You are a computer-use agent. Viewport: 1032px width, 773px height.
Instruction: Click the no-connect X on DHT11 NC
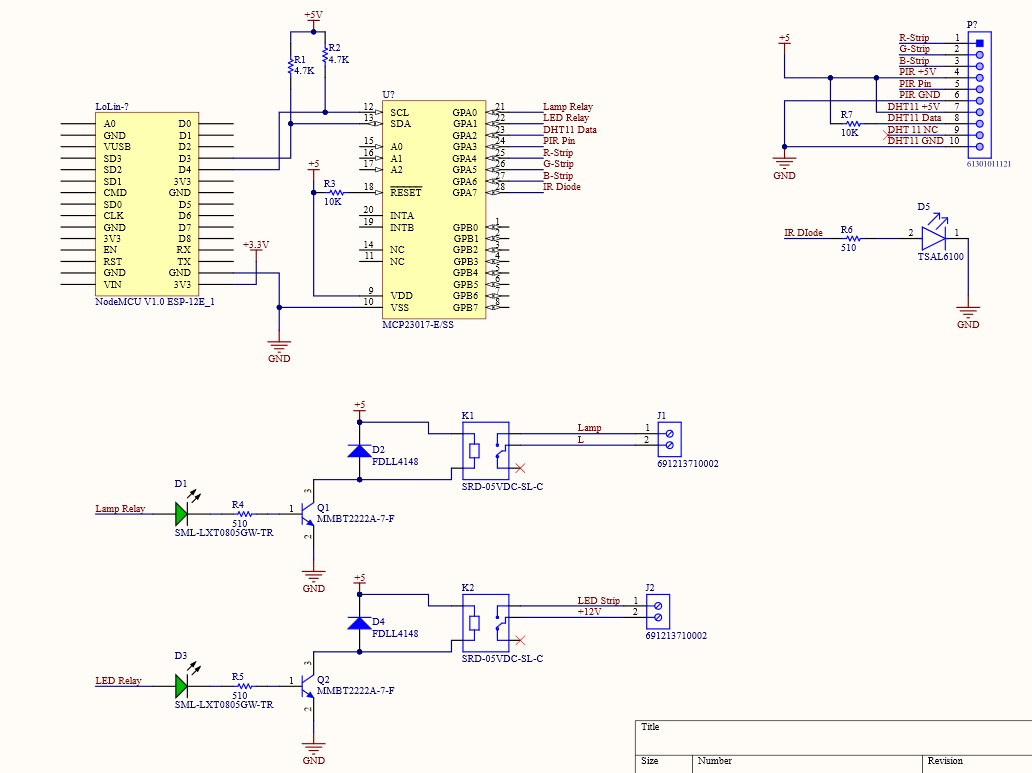coord(889,135)
